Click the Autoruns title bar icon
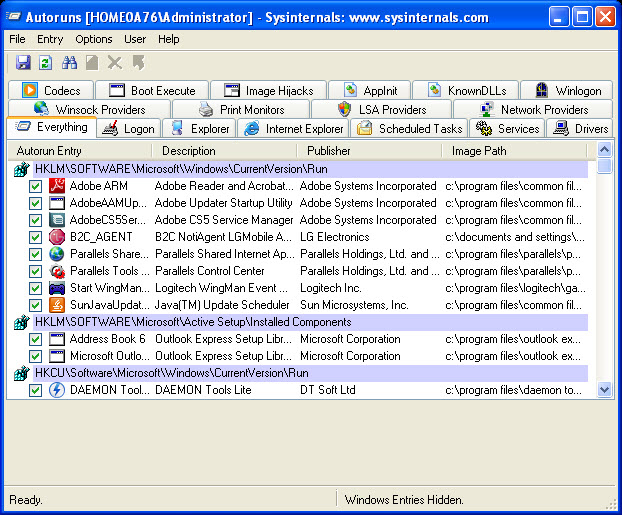622x515 pixels. click(13, 17)
